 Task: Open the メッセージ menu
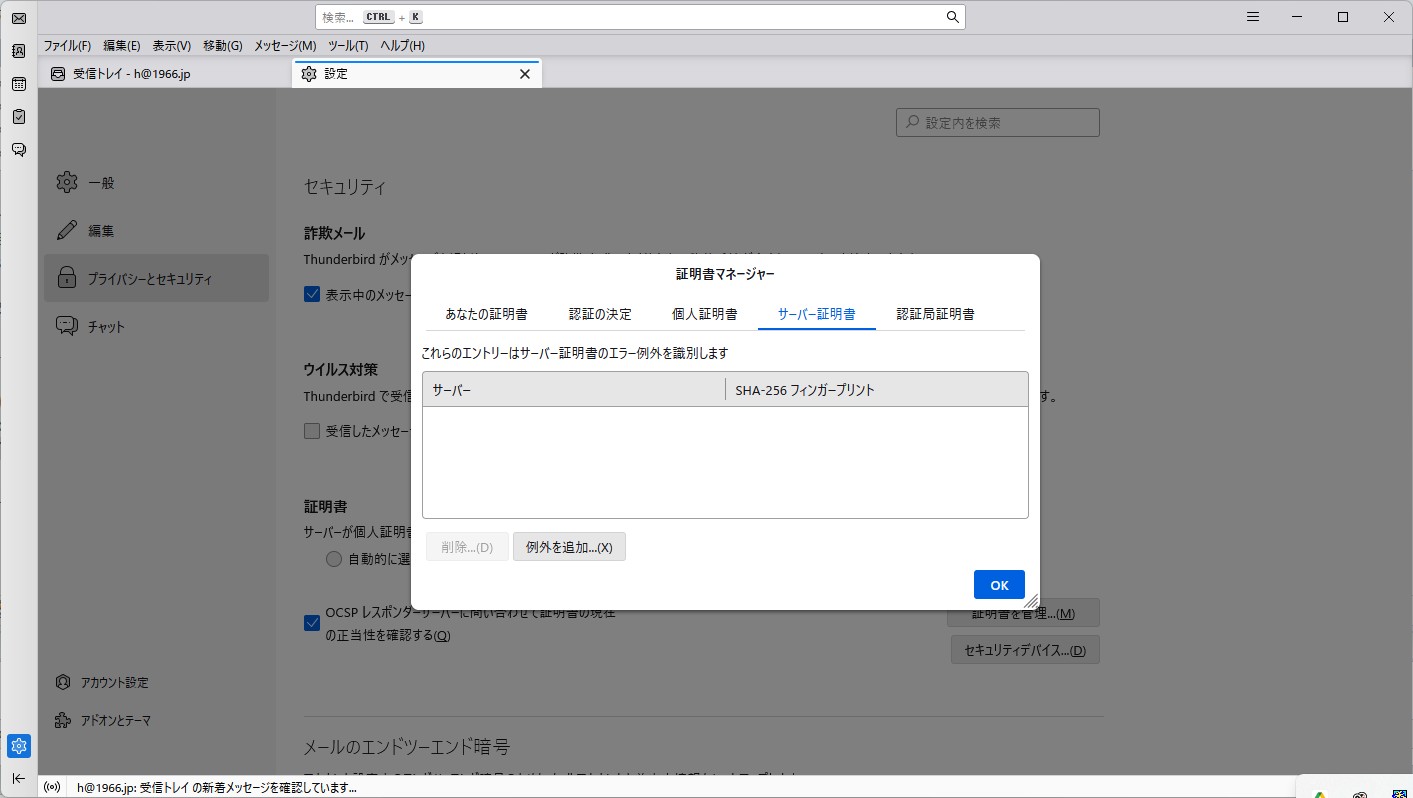coord(284,46)
